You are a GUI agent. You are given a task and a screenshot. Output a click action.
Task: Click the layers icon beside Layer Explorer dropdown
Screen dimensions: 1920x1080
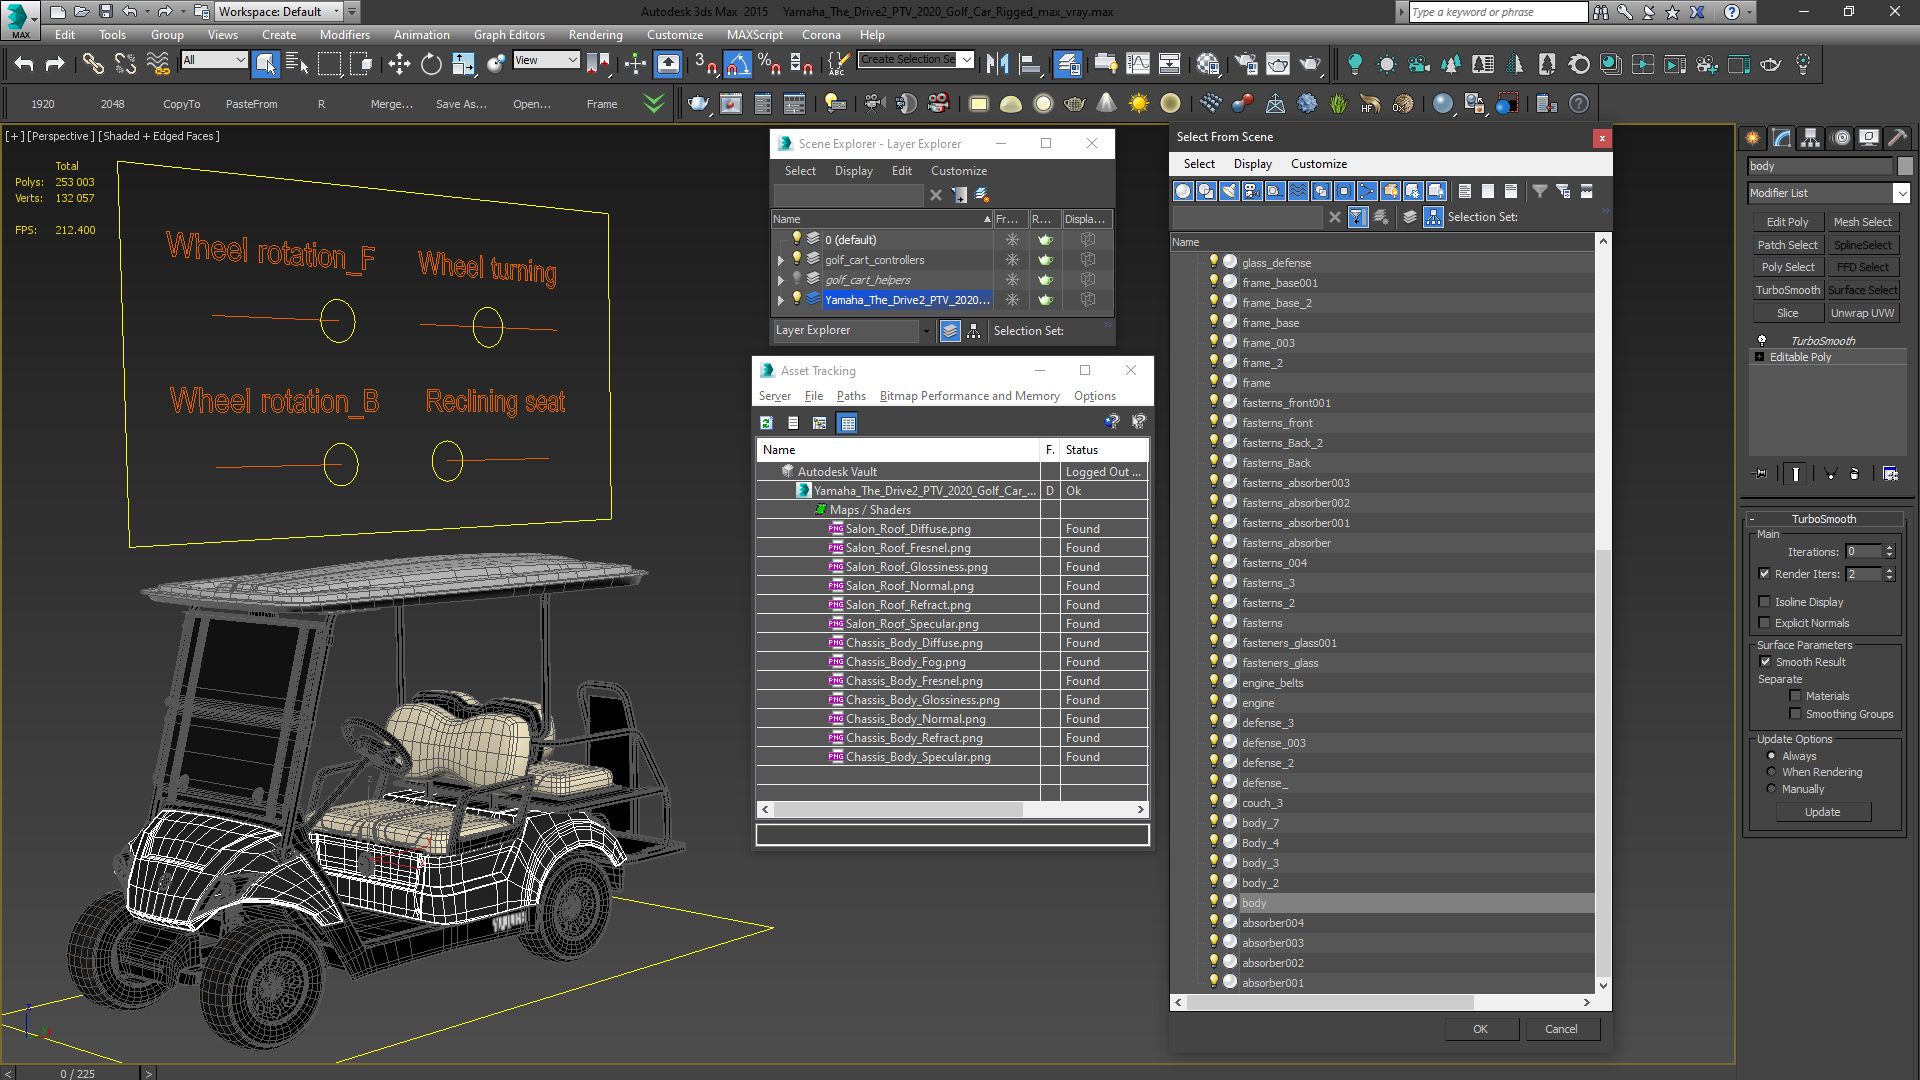(950, 331)
